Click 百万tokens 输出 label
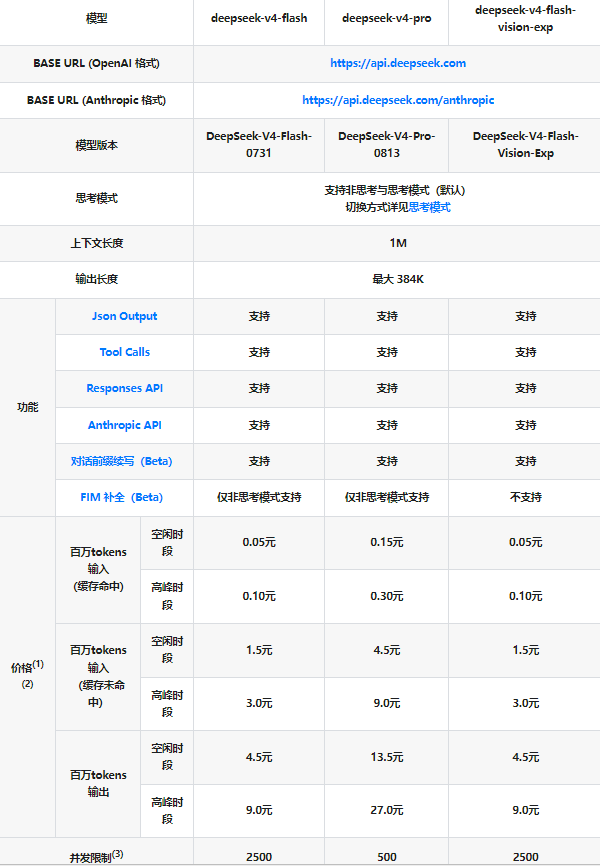 coord(98,783)
